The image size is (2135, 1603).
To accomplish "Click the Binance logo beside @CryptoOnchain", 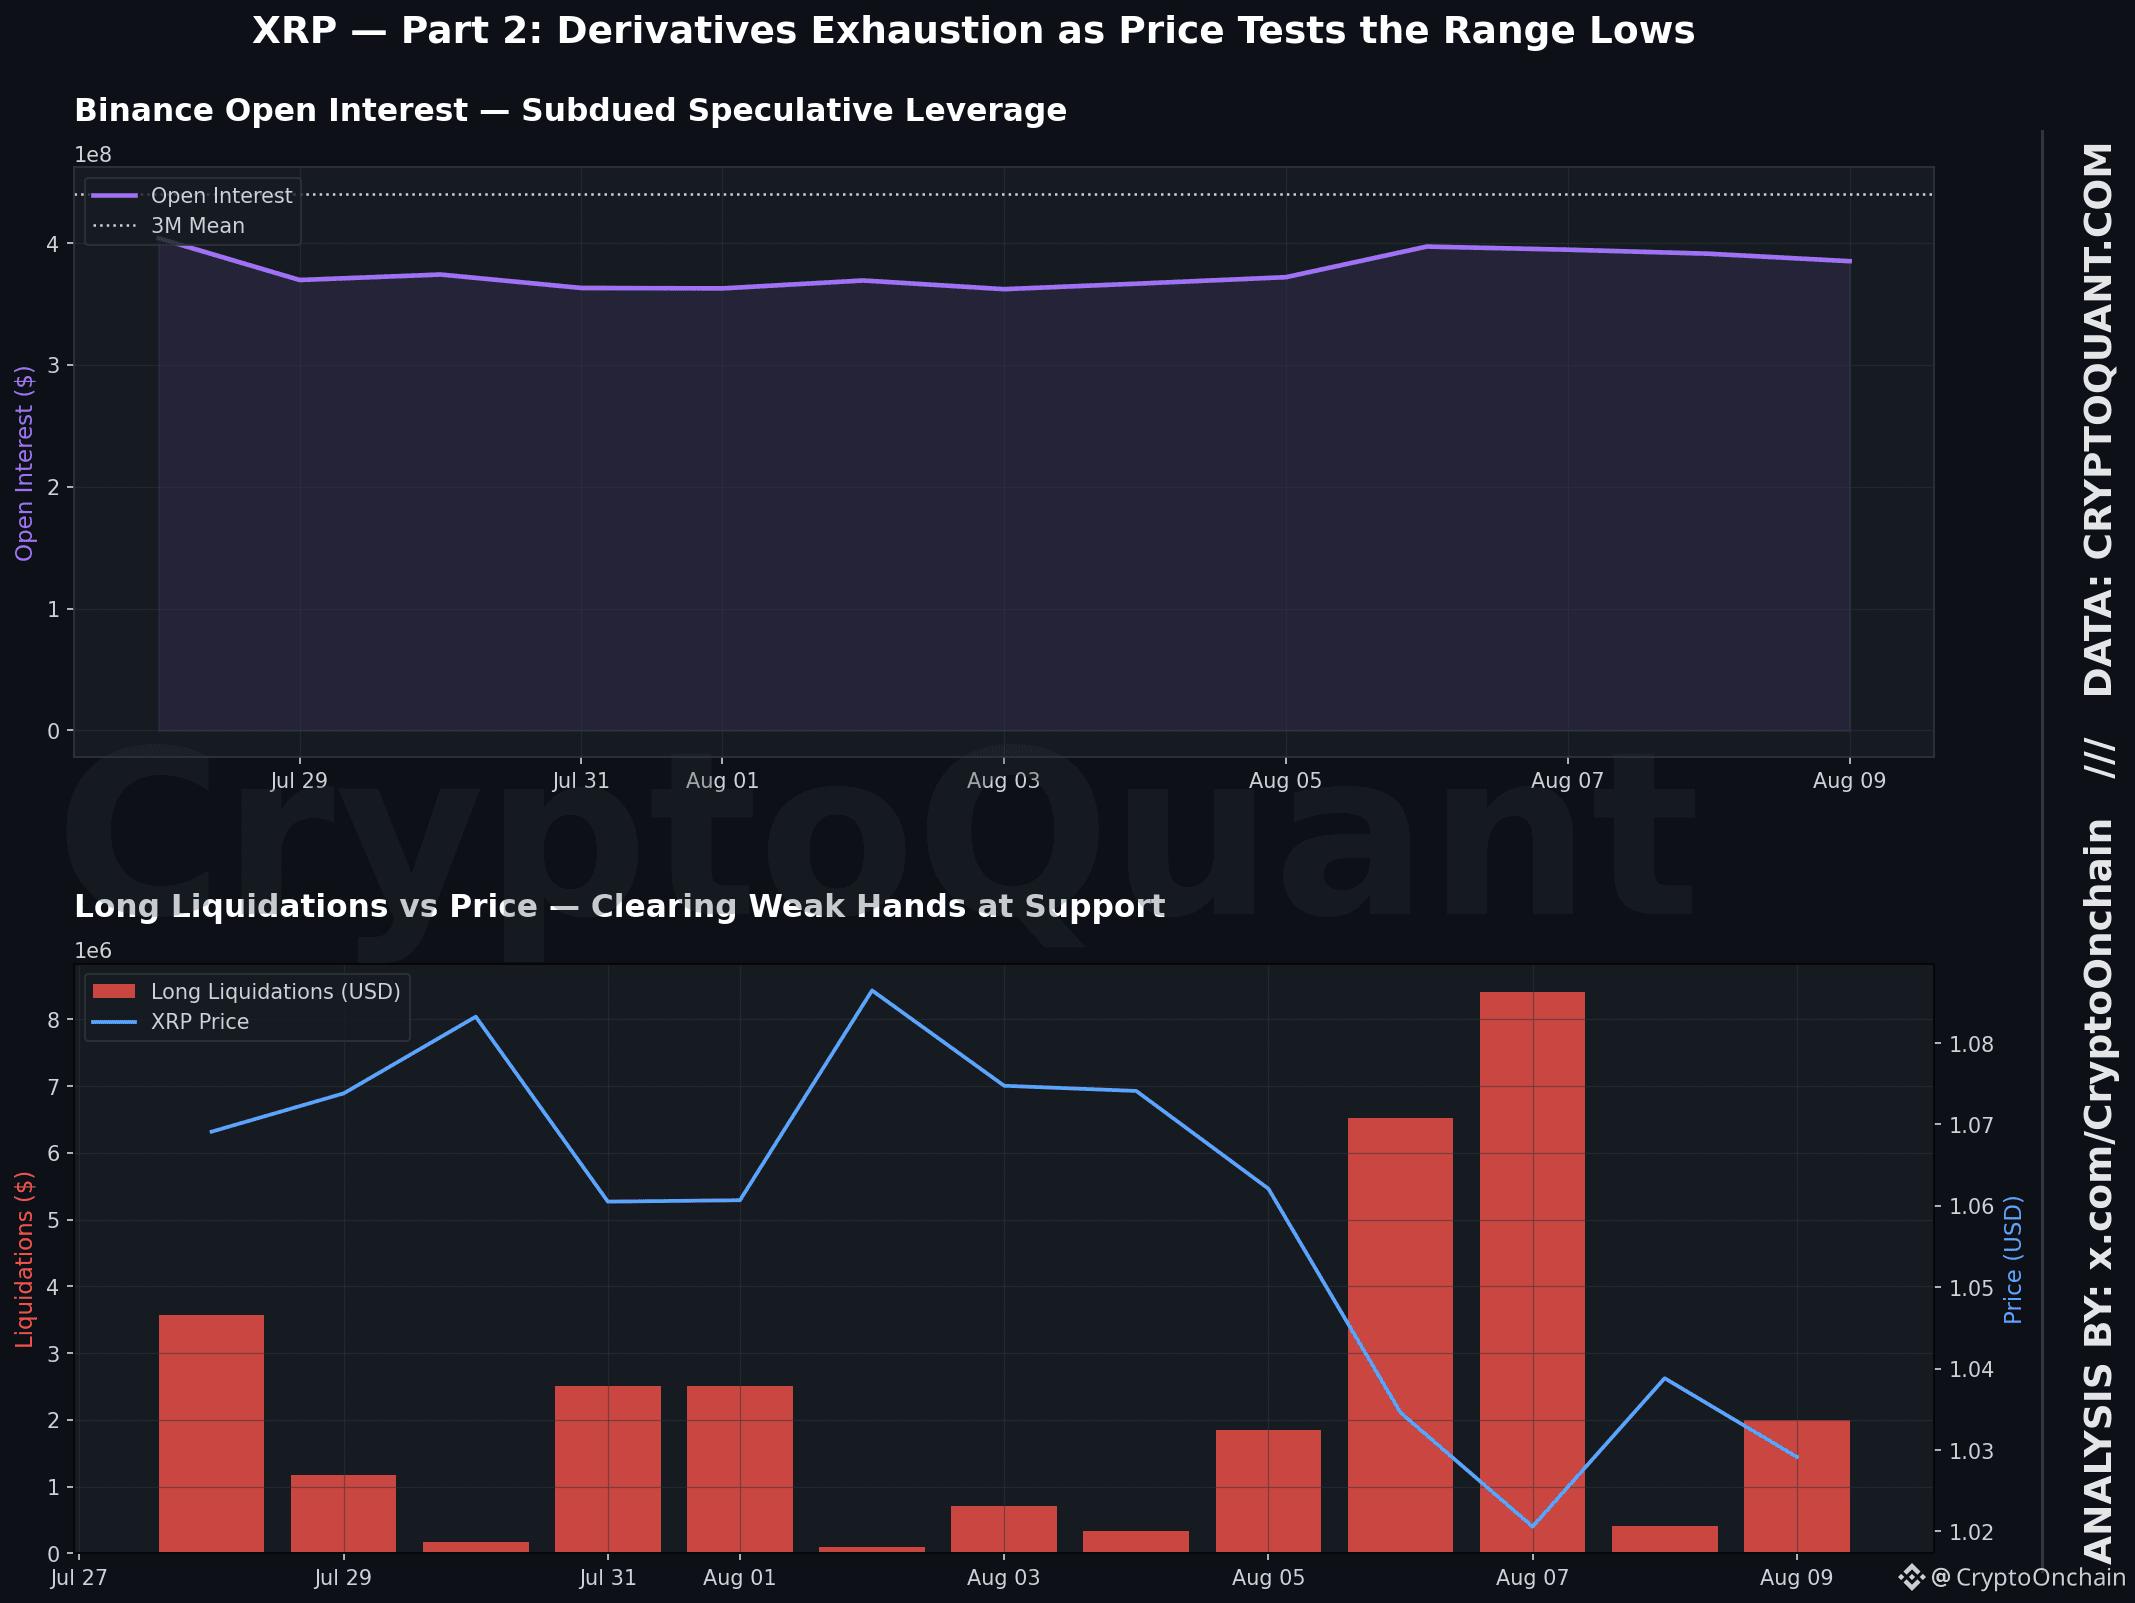I will (1911, 1577).
